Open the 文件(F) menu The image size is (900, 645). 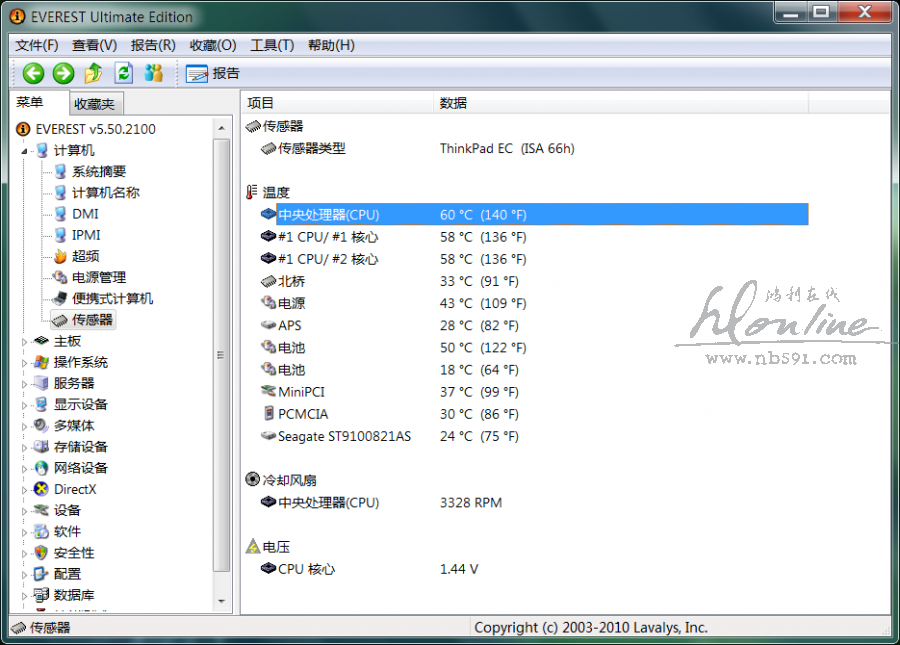click(x=36, y=45)
